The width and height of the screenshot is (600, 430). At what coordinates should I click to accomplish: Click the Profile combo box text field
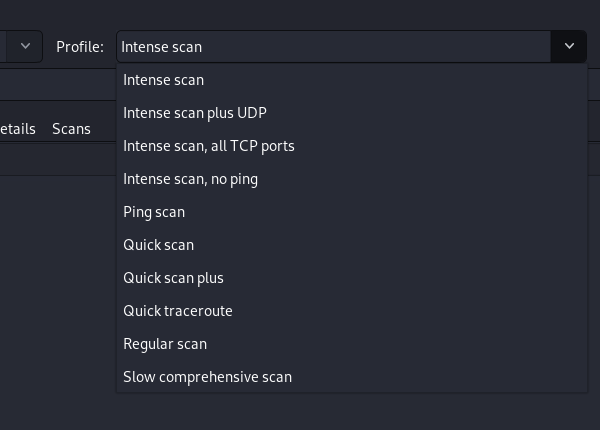(x=332, y=46)
